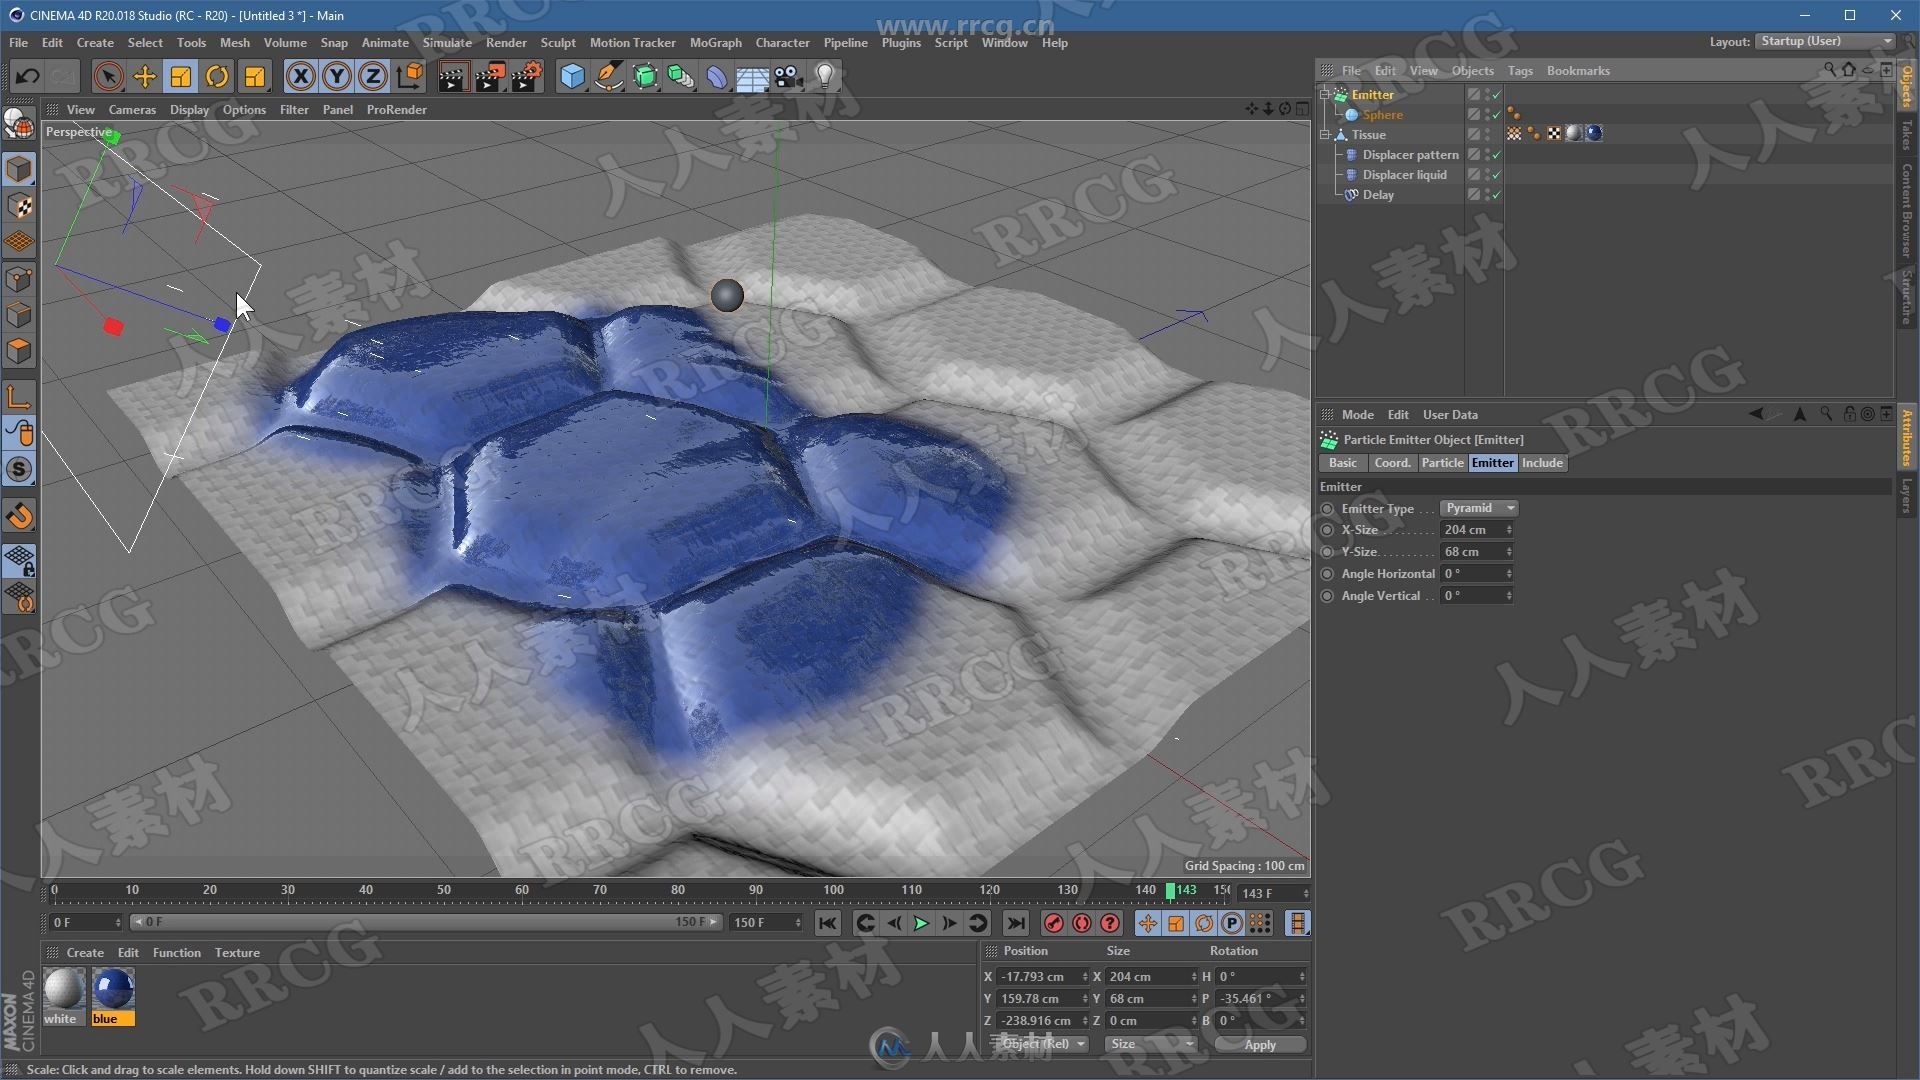Image resolution: width=1920 pixels, height=1080 pixels.
Task: Activate the Rotate tool in top toolbar
Action: click(217, 77)
